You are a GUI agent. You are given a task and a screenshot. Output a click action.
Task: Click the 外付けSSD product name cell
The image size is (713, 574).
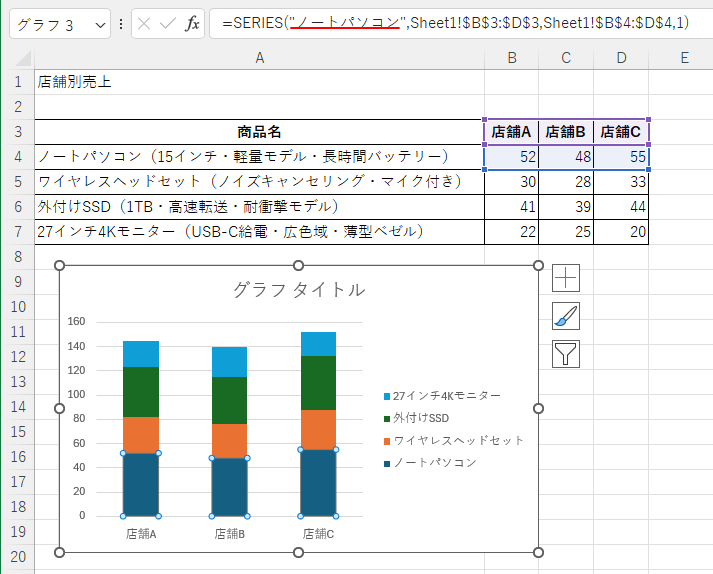coord(260,207)
